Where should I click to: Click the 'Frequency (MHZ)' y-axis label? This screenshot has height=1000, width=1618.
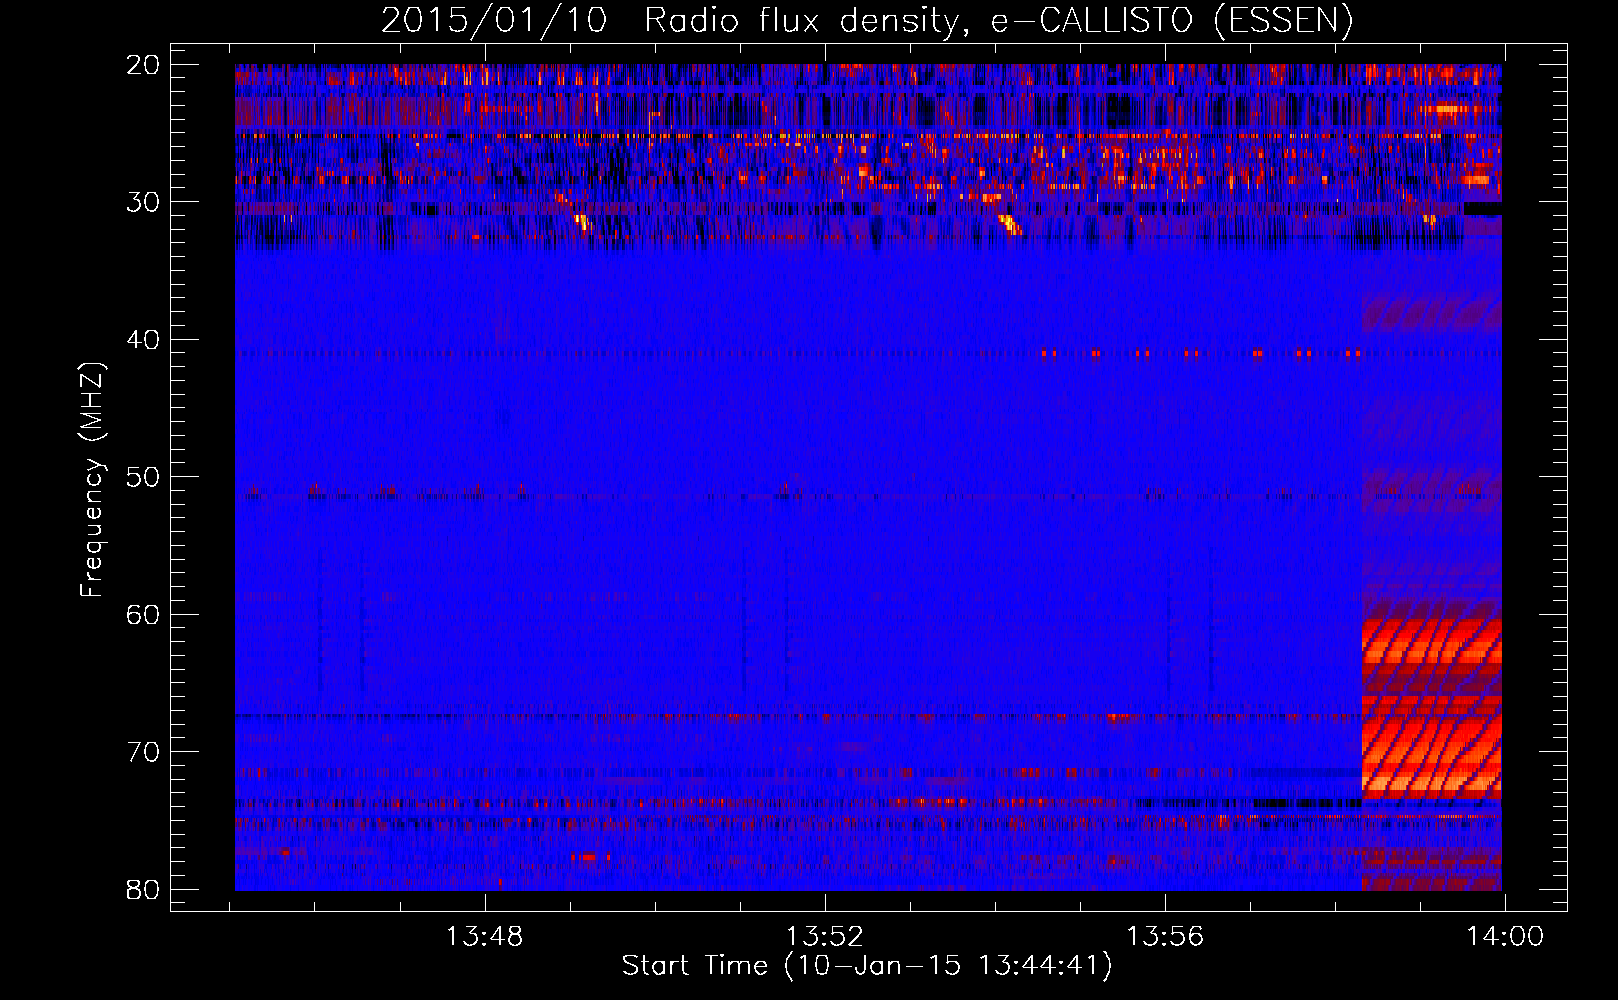[92, 480]
